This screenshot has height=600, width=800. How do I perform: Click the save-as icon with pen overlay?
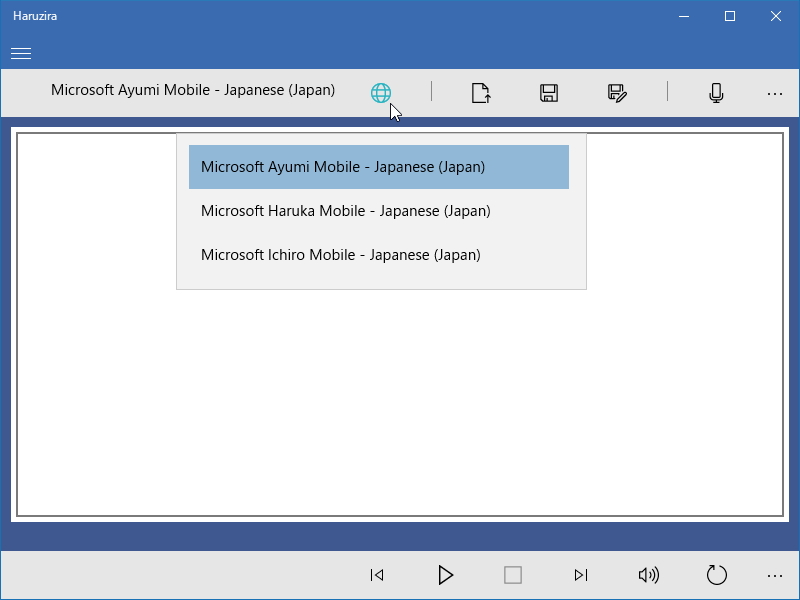617,92
